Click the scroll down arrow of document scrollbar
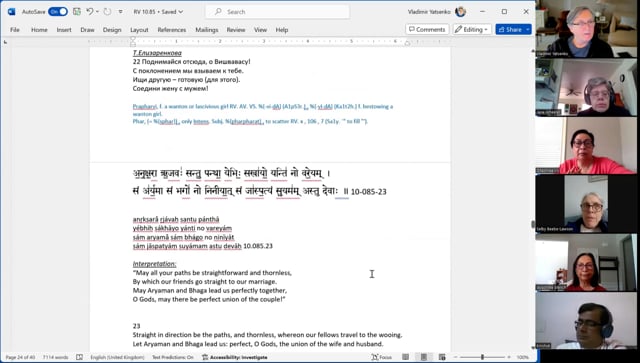Viewport: 640px width, 363px height. click(533, 348)
